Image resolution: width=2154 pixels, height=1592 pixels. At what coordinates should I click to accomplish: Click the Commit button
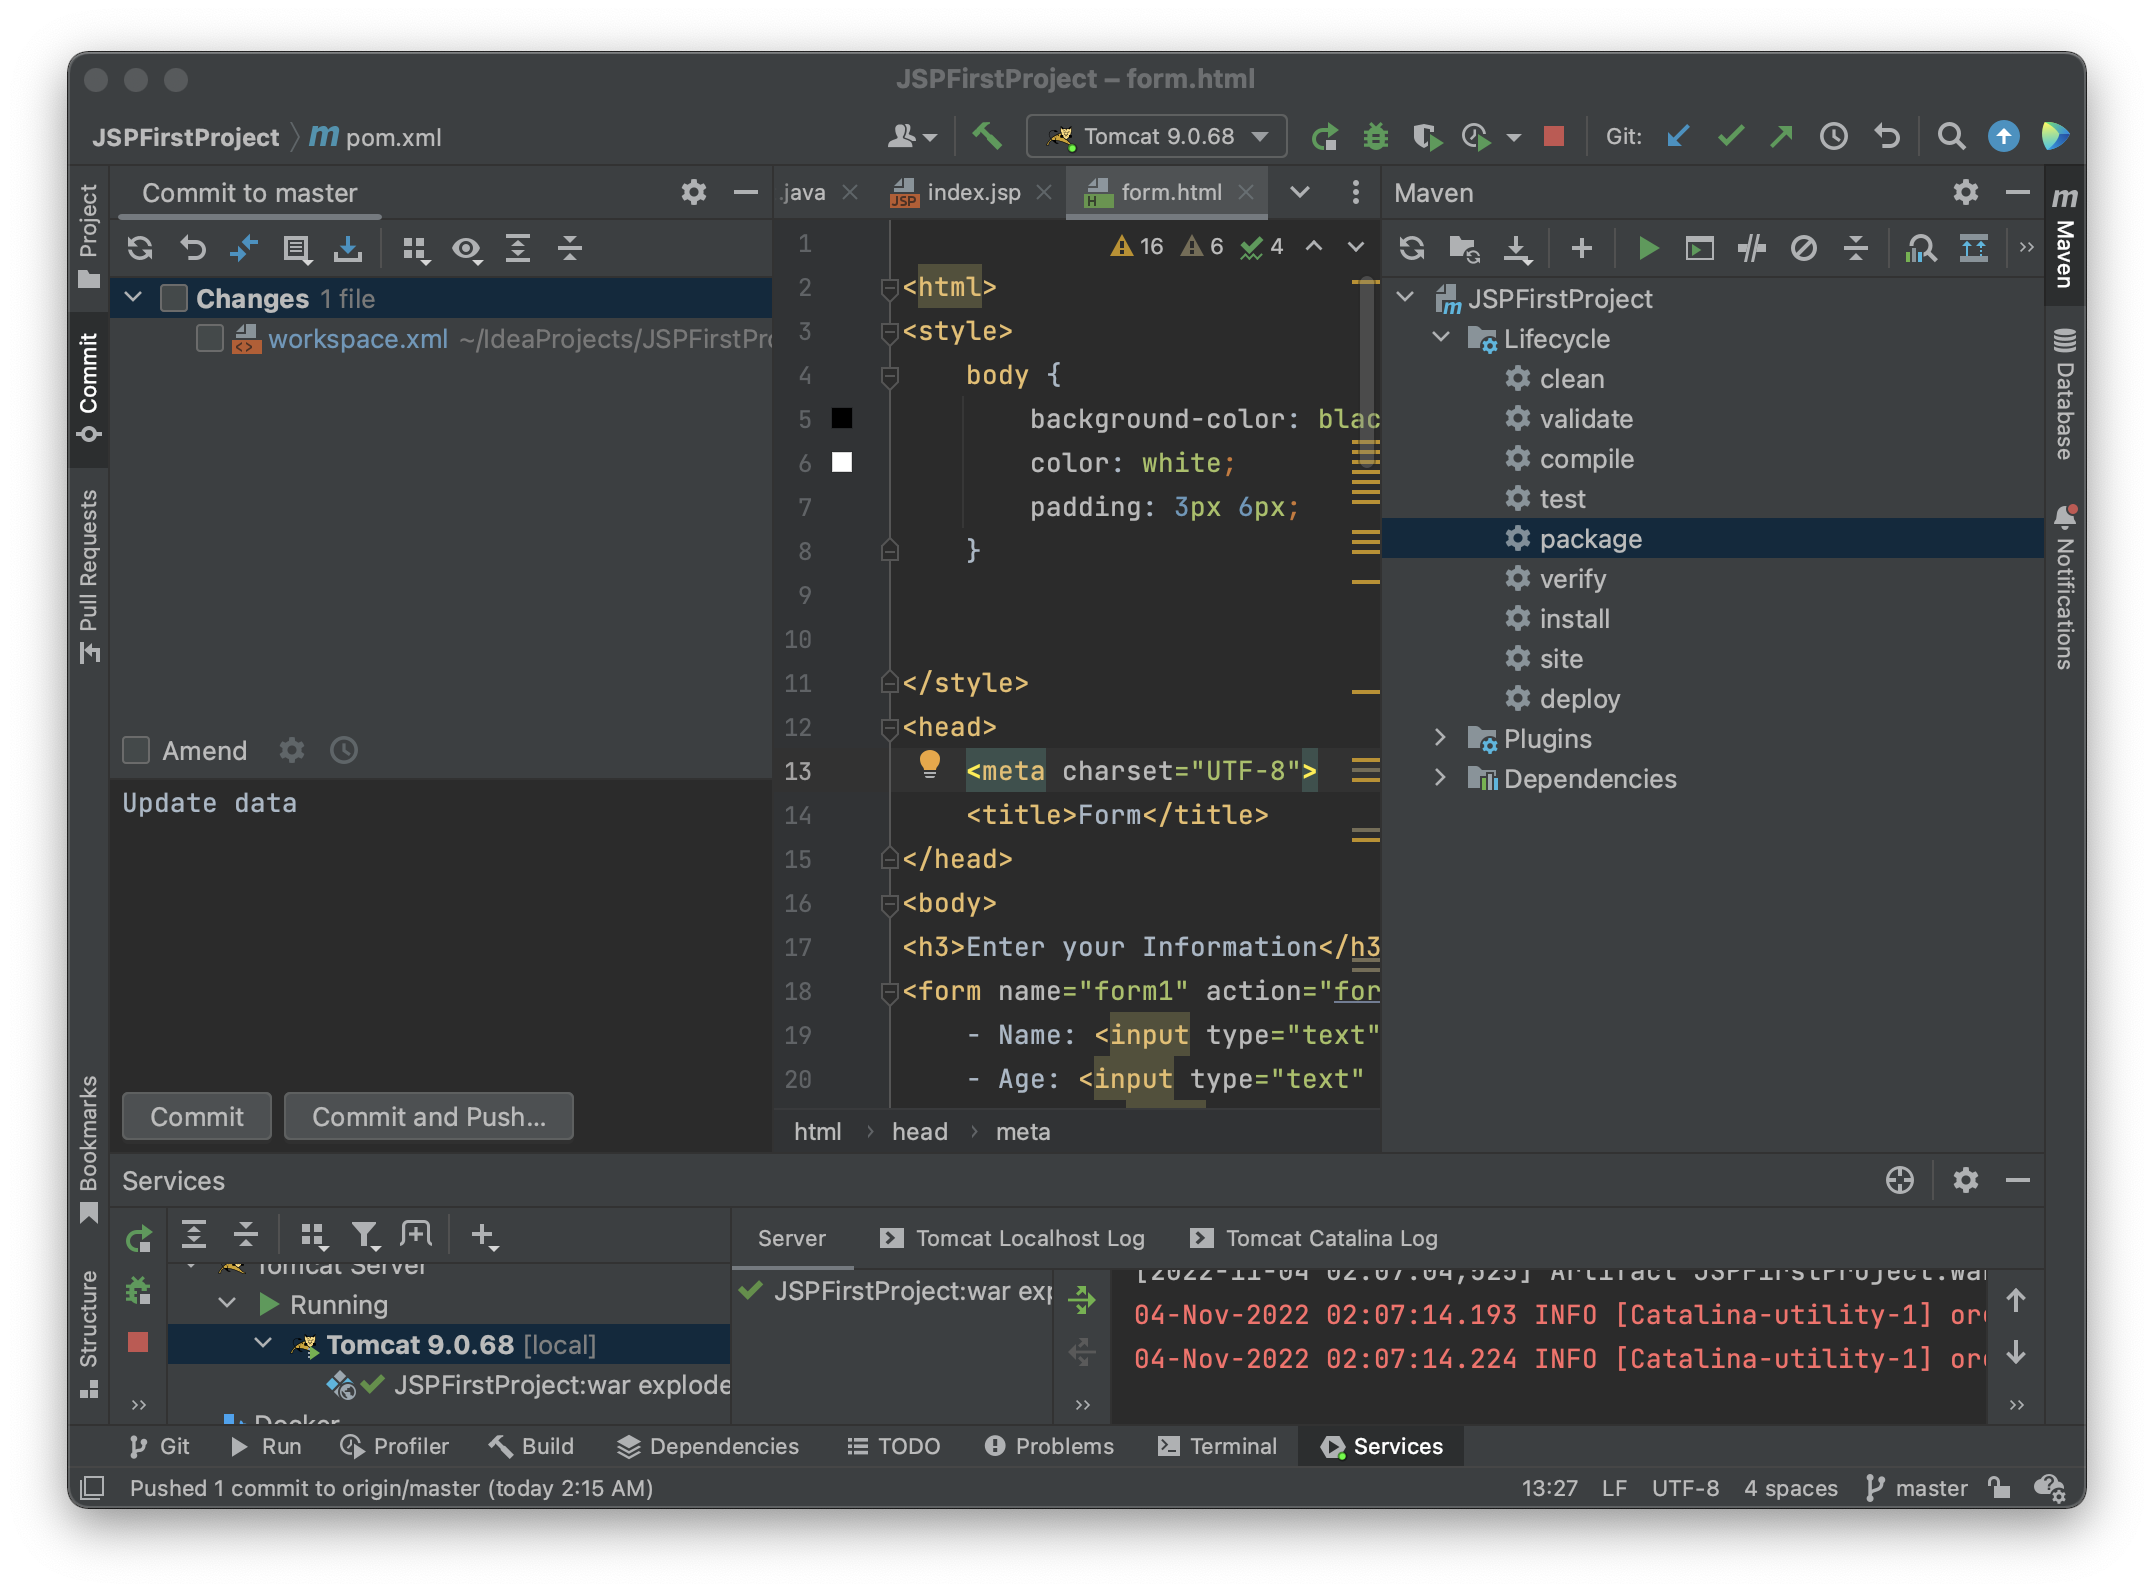point(197,1116)
